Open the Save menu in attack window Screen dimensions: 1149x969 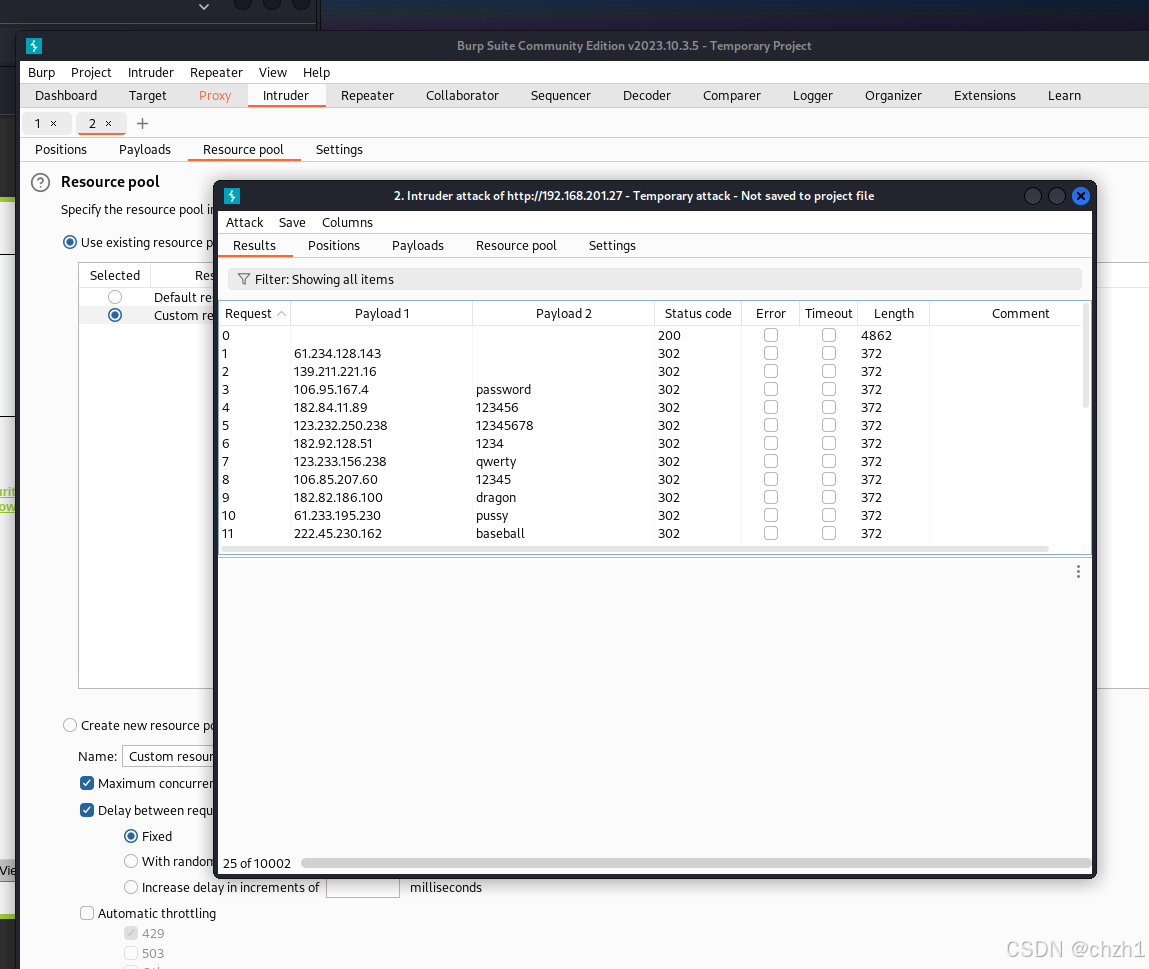pos(292,222)
